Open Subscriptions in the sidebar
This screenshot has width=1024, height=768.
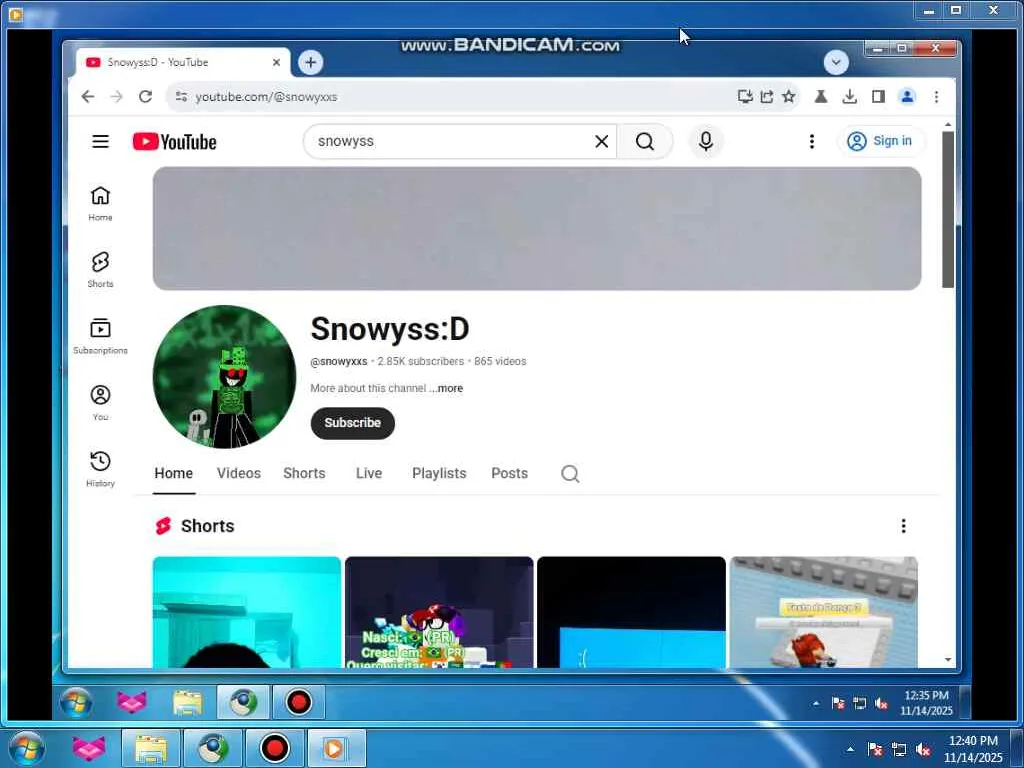100,336
